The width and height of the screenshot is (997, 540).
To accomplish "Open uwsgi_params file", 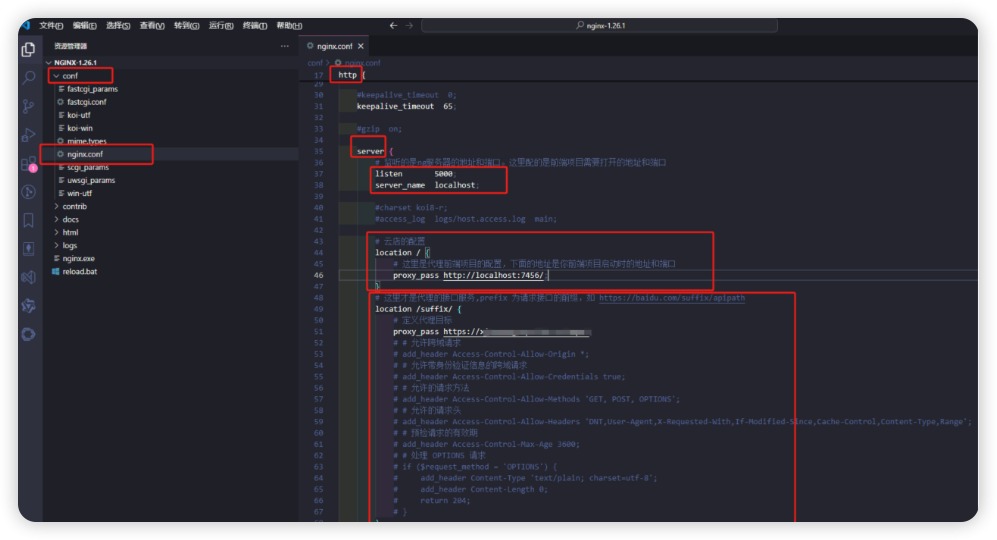I will 171,180.
